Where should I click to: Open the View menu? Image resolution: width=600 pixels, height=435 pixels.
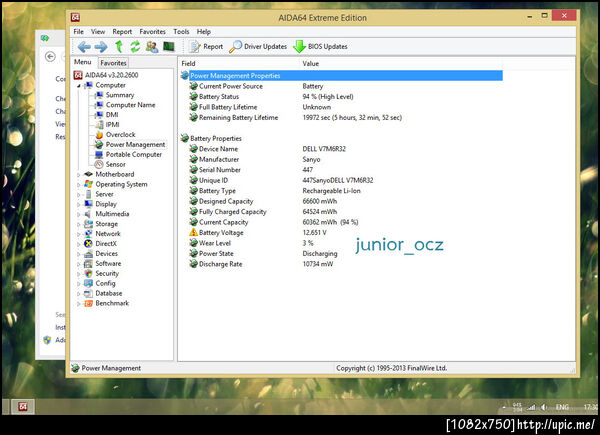(98, 31)
